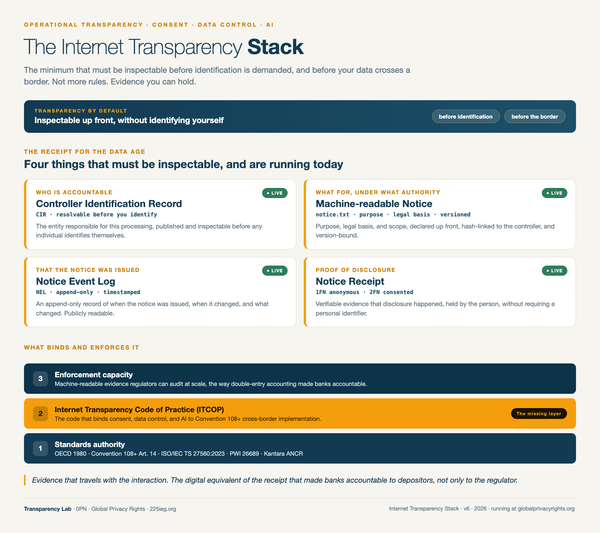This screenshot has height=533, width=600.
Task: Click 'TRANSPARENCY BY DEFAULT' banner label
Action: 80,111
